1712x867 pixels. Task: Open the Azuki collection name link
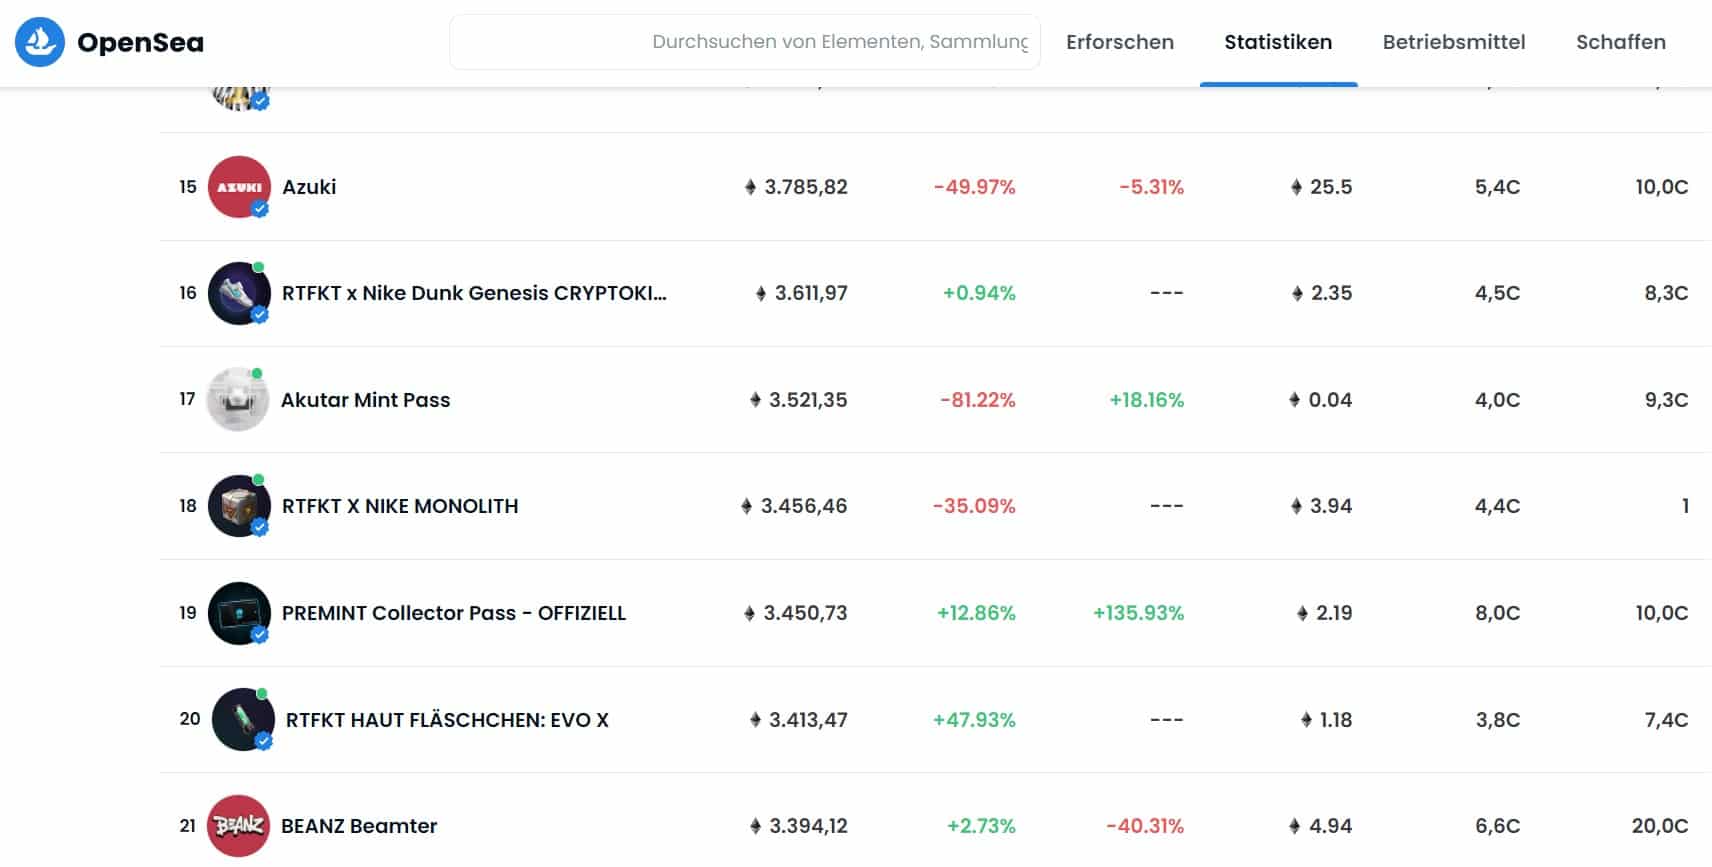[x=309, y=187]
